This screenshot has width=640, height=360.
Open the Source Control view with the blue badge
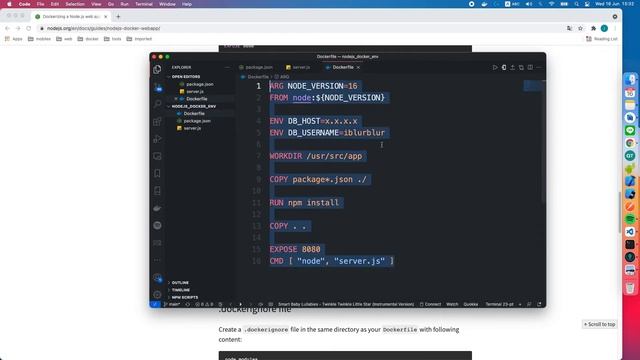tap(158, 87)
